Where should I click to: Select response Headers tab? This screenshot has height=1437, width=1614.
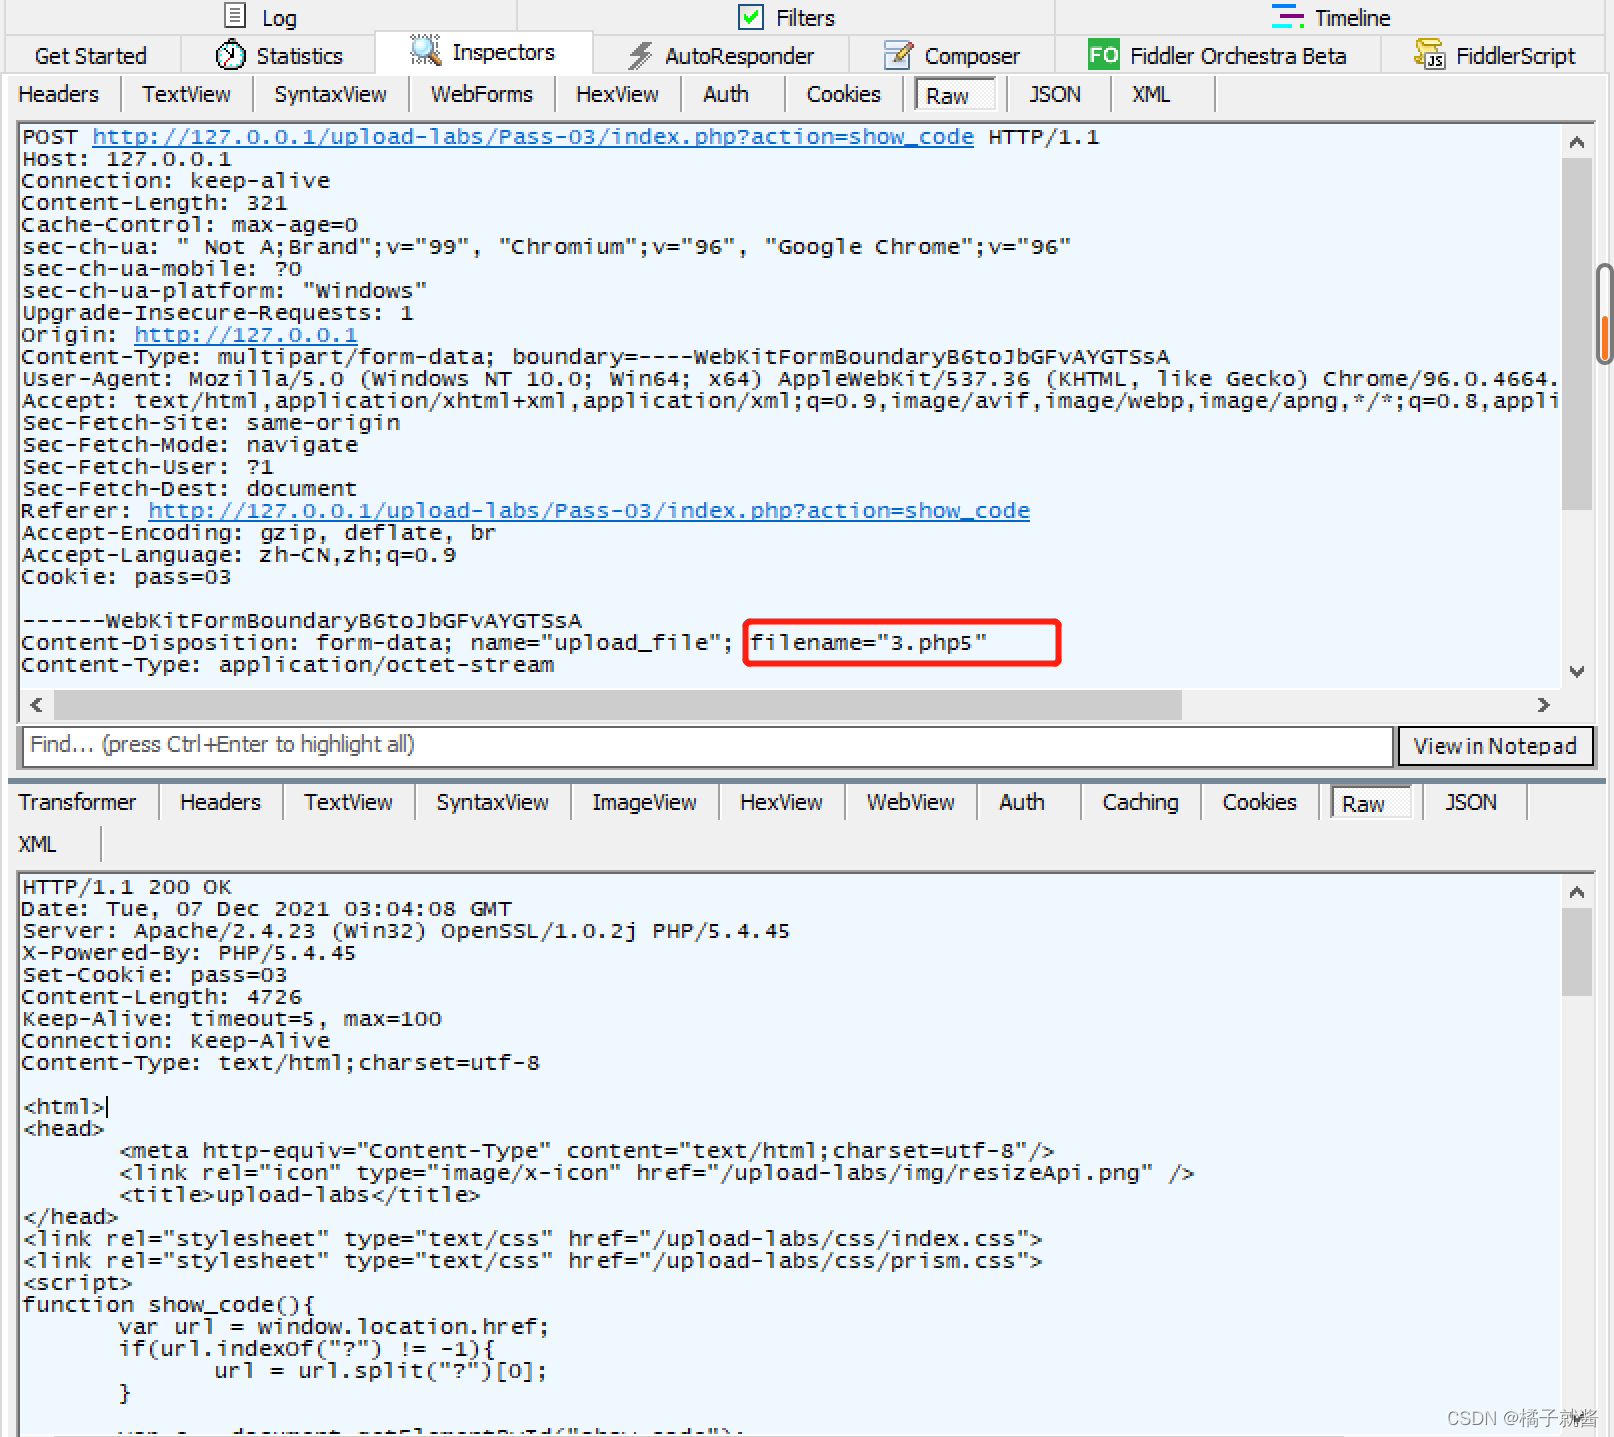(x=220, y=802)
